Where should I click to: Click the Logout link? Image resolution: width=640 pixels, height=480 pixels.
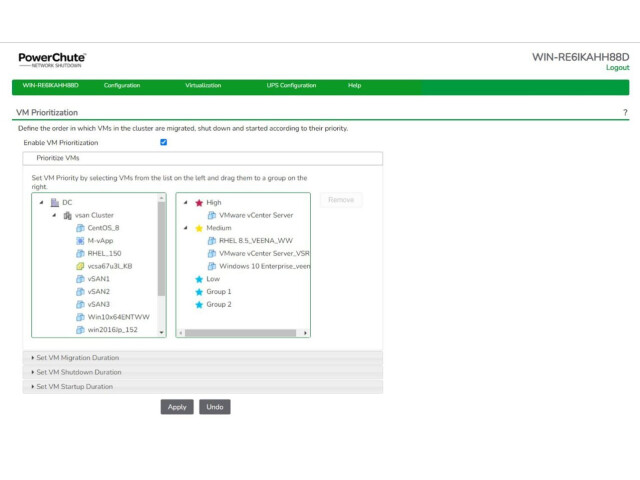618,68
